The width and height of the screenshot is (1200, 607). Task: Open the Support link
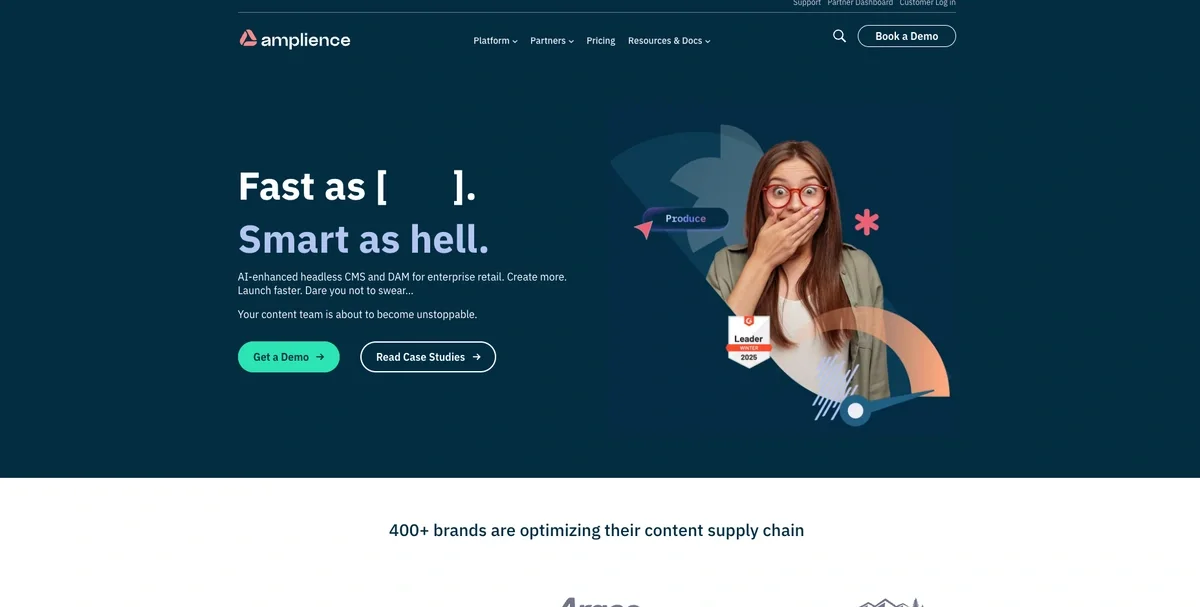pyautogui.click(x=807, y=3)
